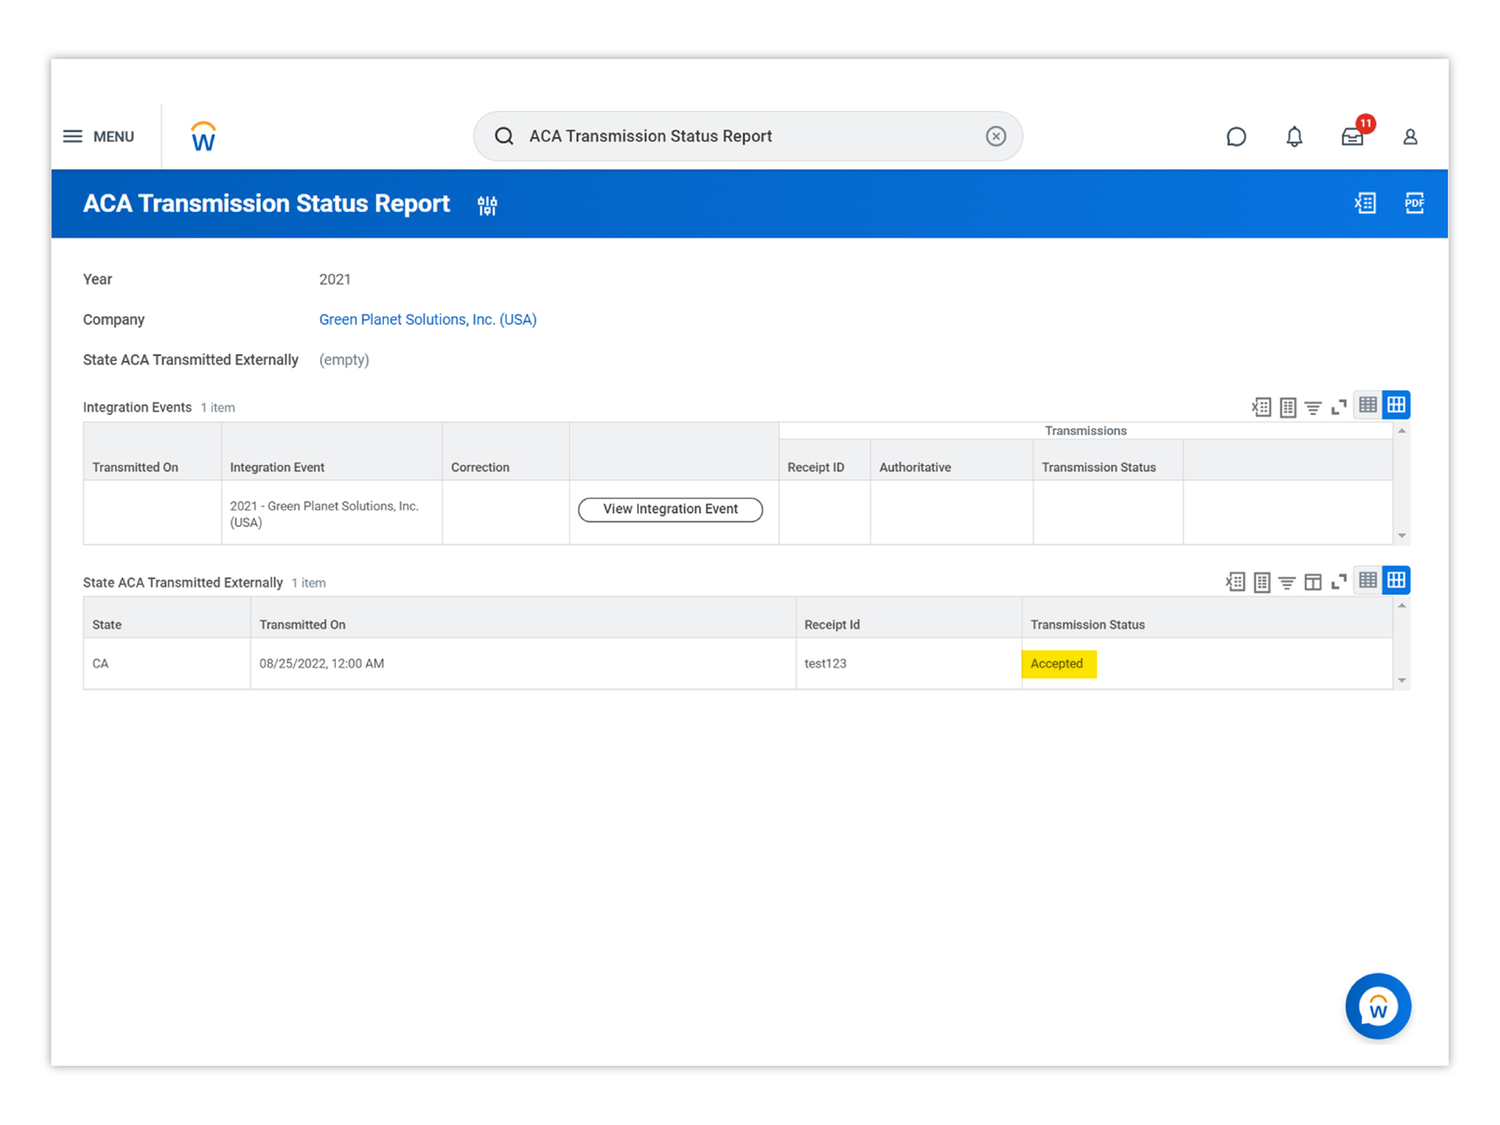Toggle expanded row view for State ACA table
Viewport: 1500px width, 1125px height.
tap(1339, 581)
